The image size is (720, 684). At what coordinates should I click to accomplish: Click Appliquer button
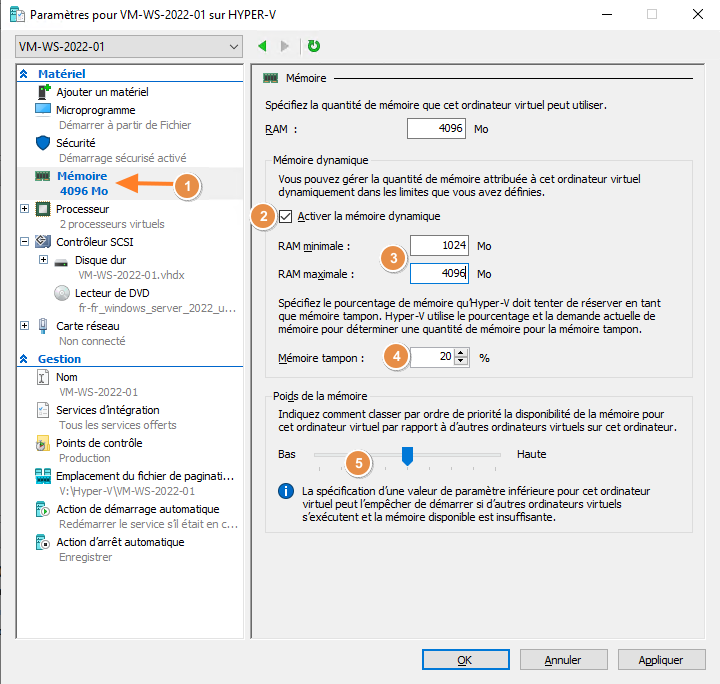click(x=661, y=660)
